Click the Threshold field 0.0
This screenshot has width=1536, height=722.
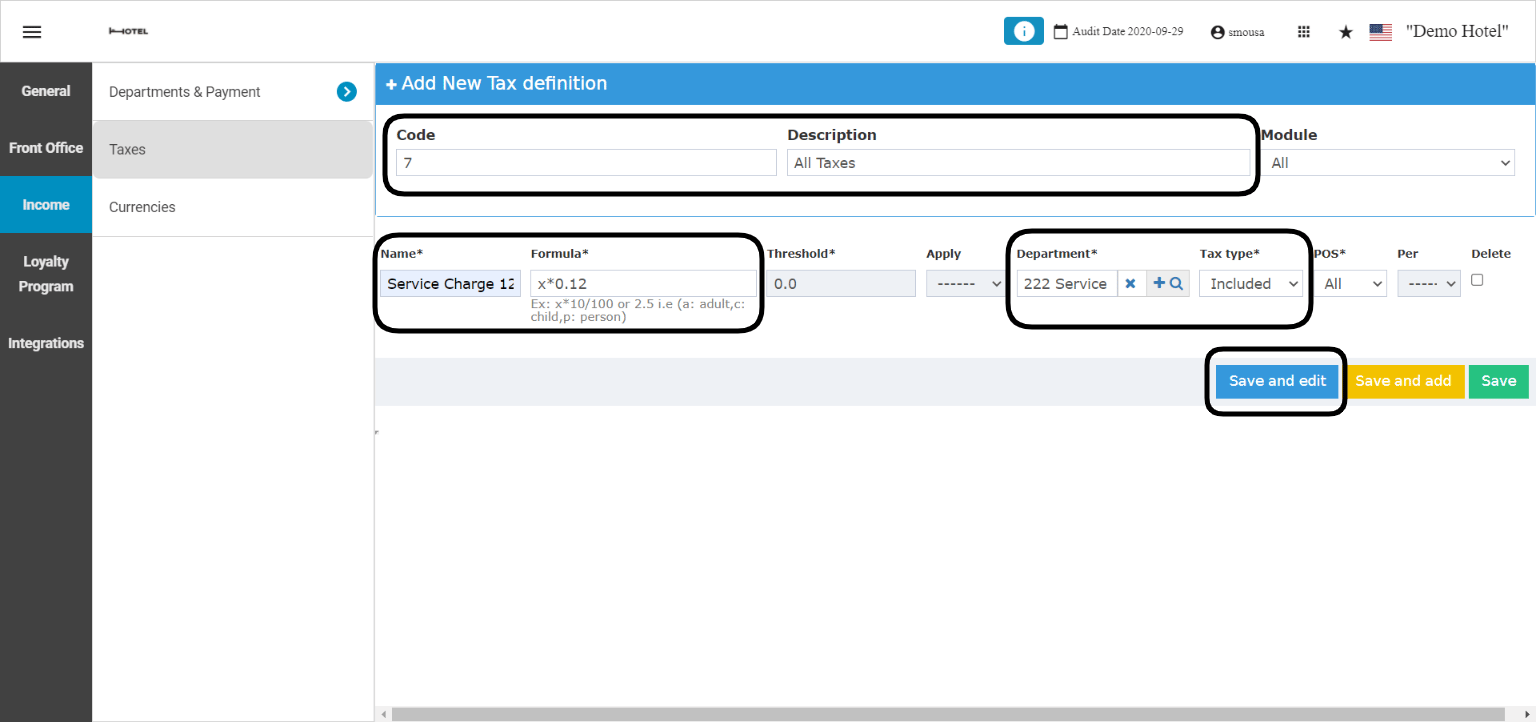tap(841, 284)
